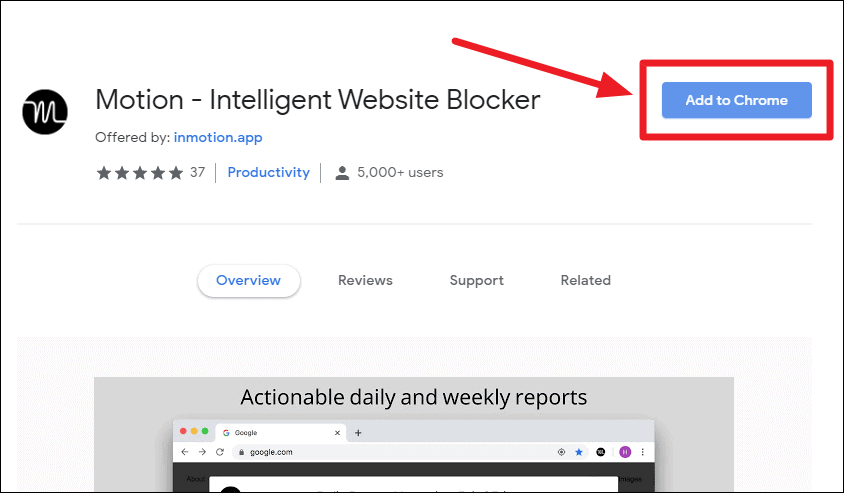Open the Support tab

click(477, 280)
